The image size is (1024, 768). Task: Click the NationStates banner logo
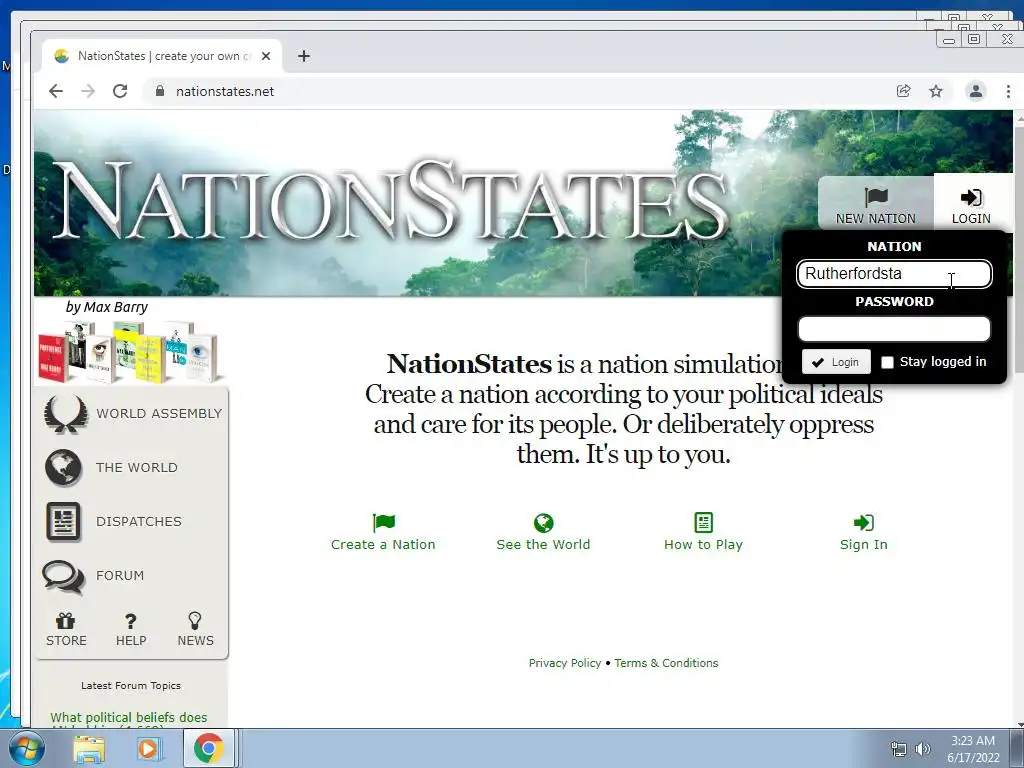(x=390, y=199)
